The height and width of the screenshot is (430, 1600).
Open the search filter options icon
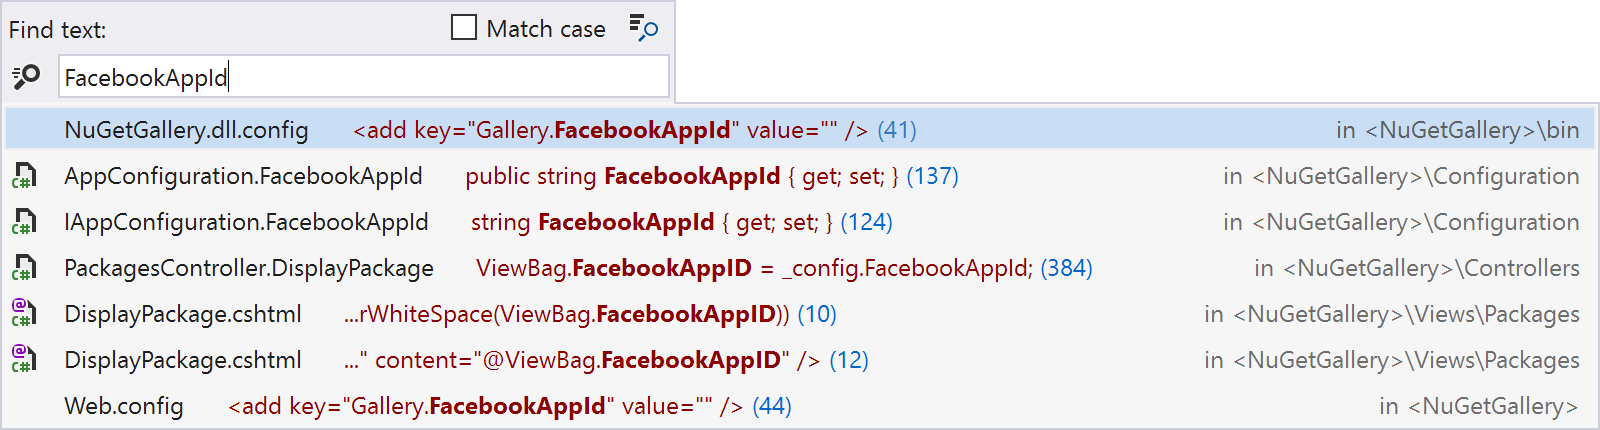coord(643,27)
